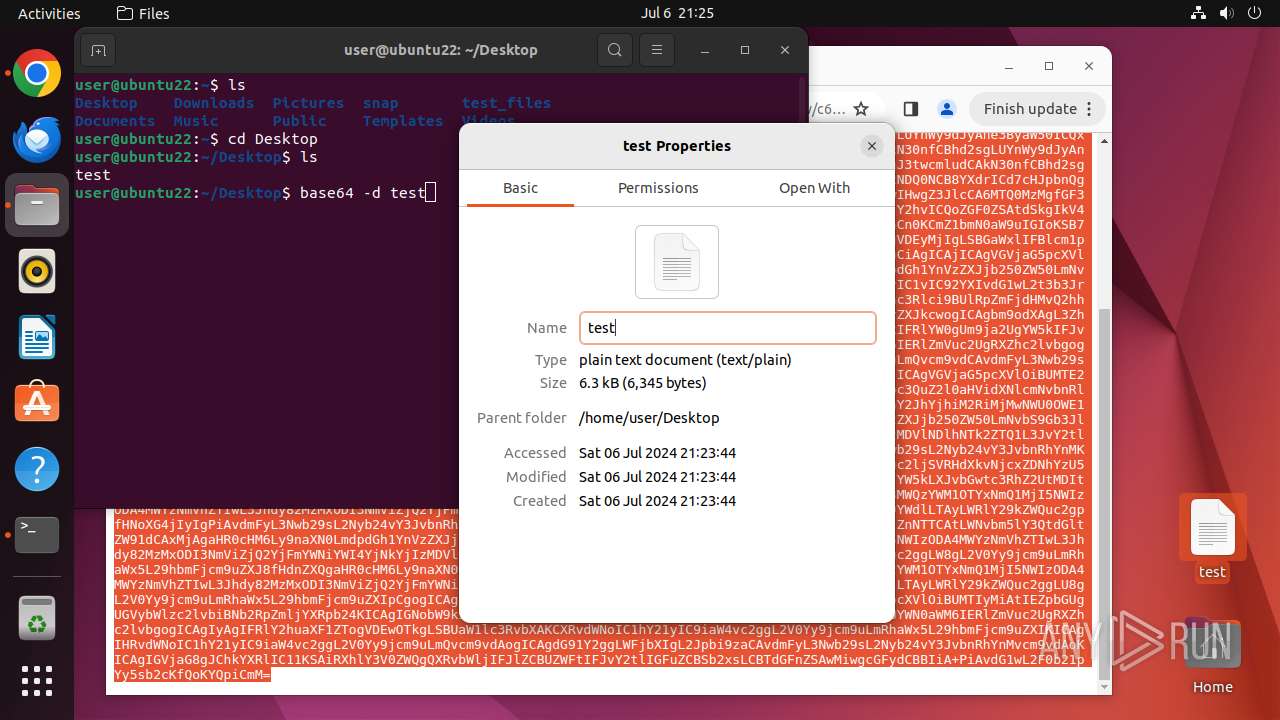Click the Created date value
Screen dimensions: 1280x720
[657, 501]
